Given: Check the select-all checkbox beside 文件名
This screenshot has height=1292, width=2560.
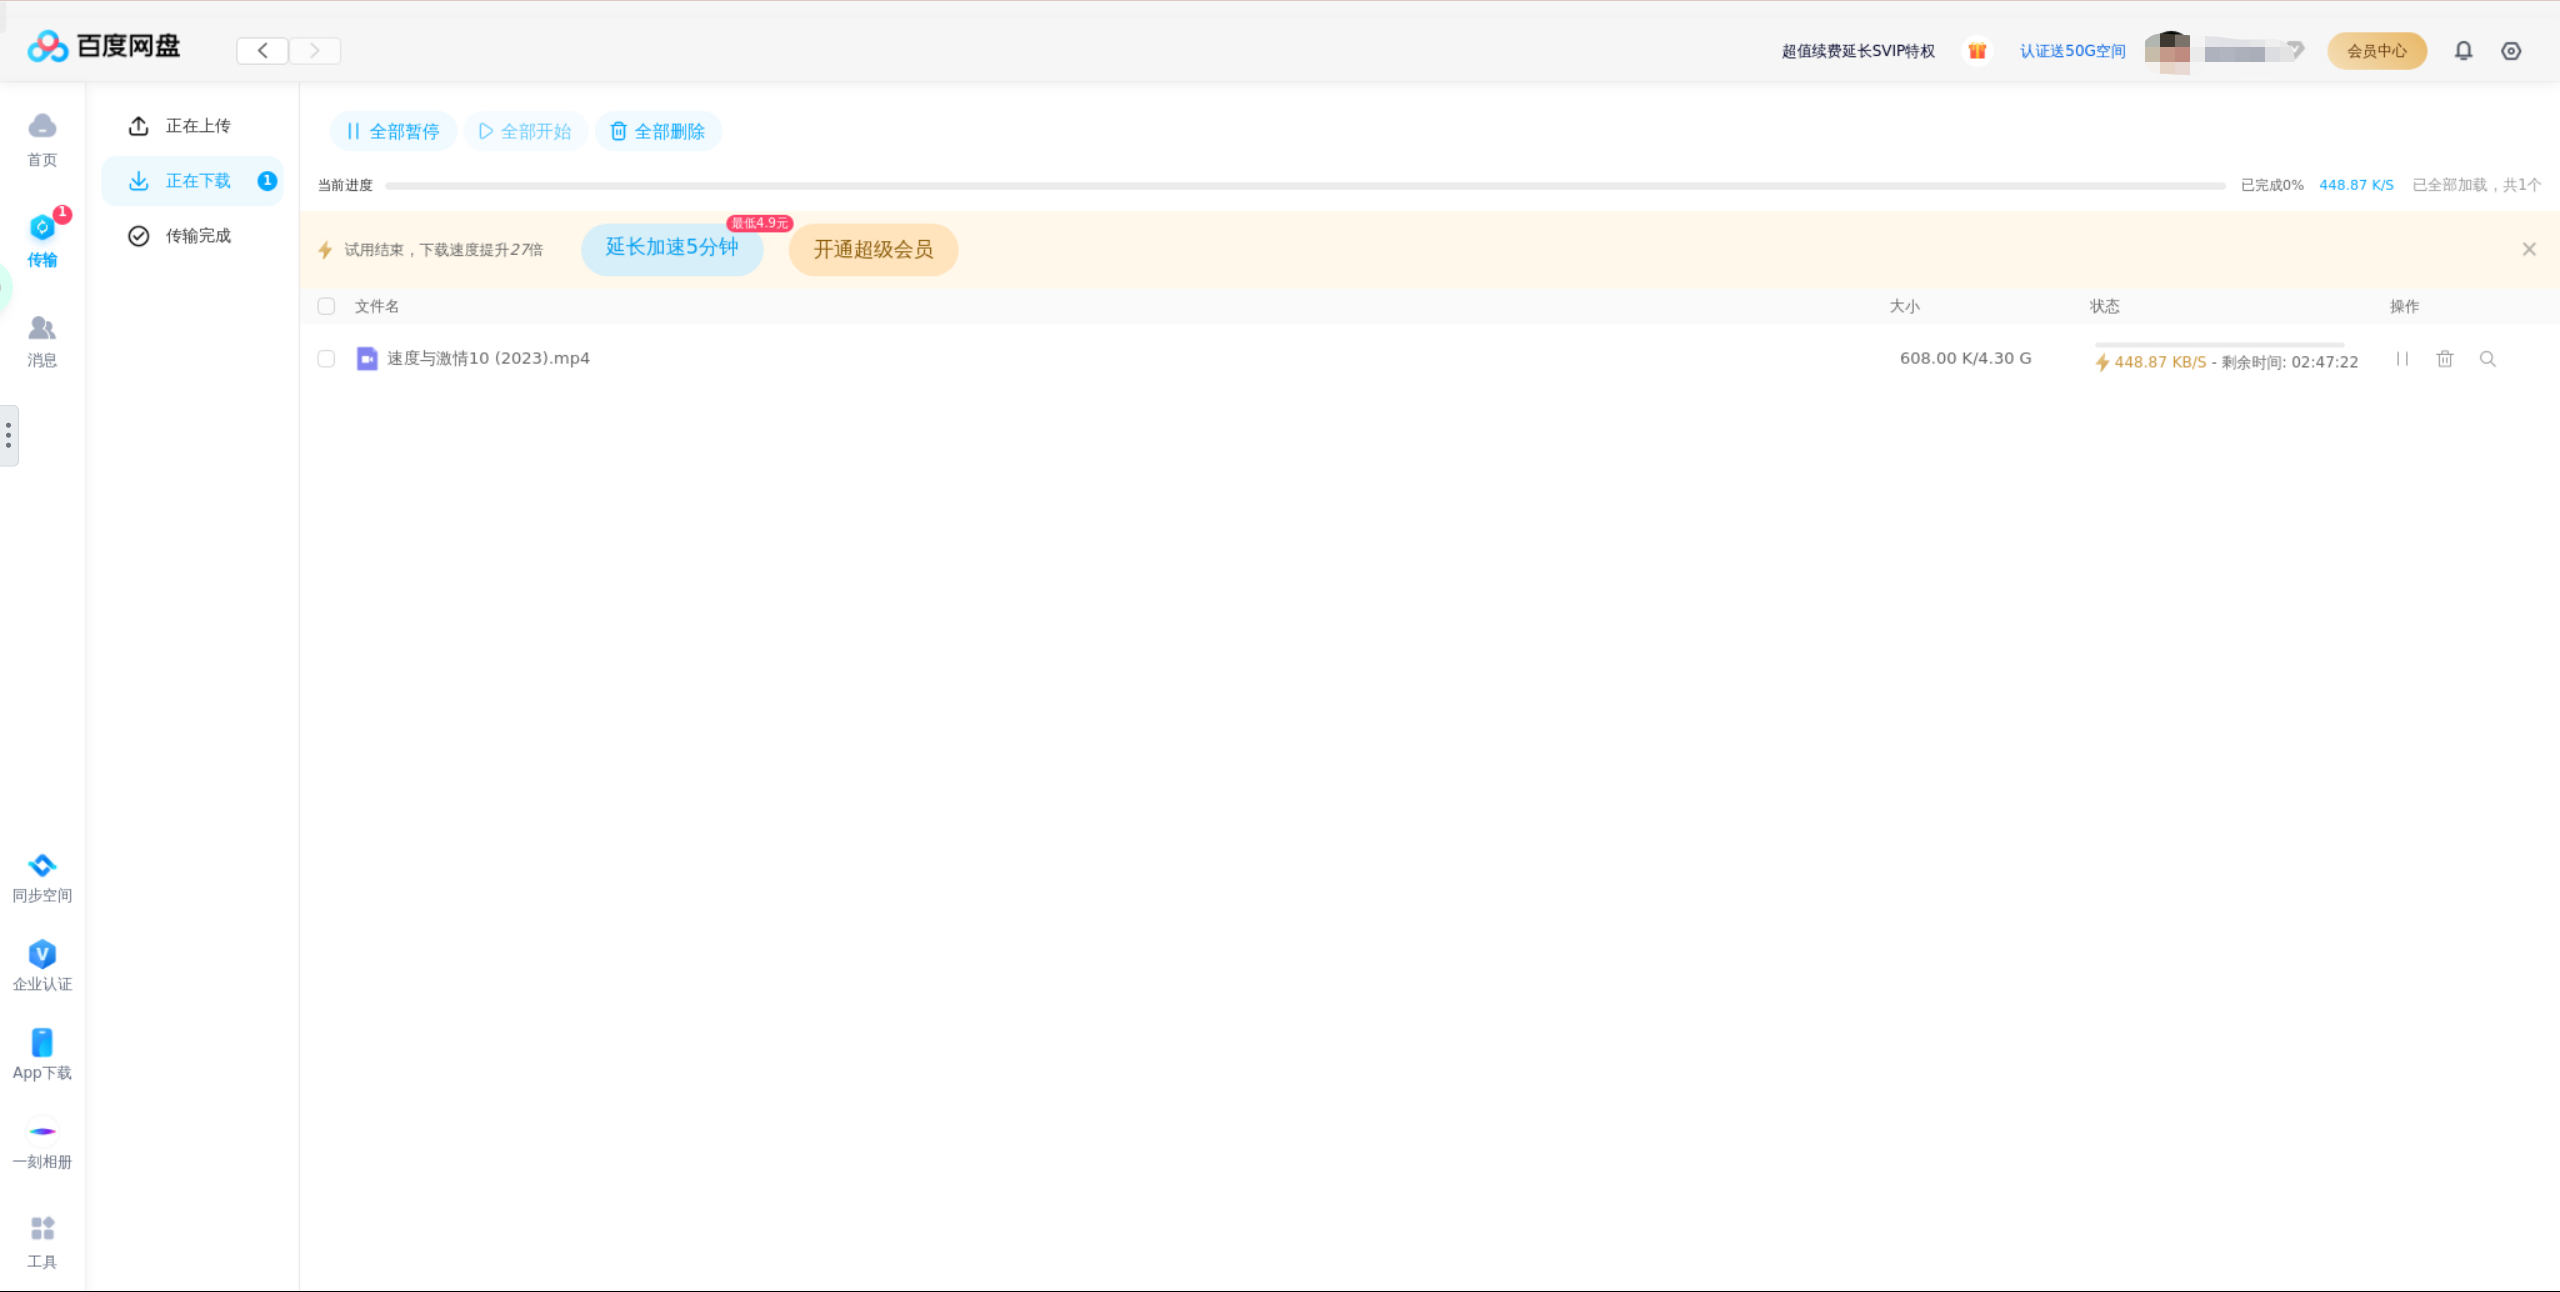Looking at the screenshot, I should [326, 307].
